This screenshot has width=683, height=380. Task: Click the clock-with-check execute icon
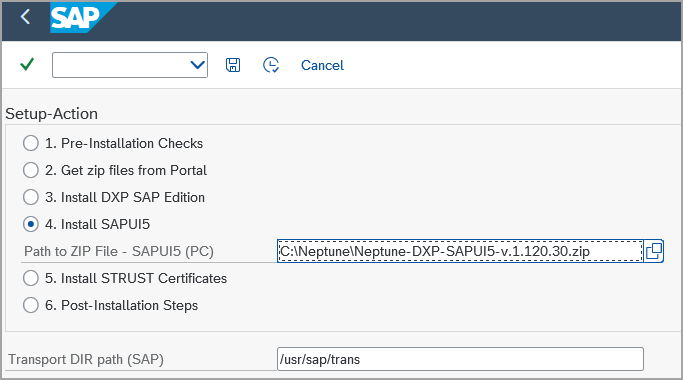271,65
